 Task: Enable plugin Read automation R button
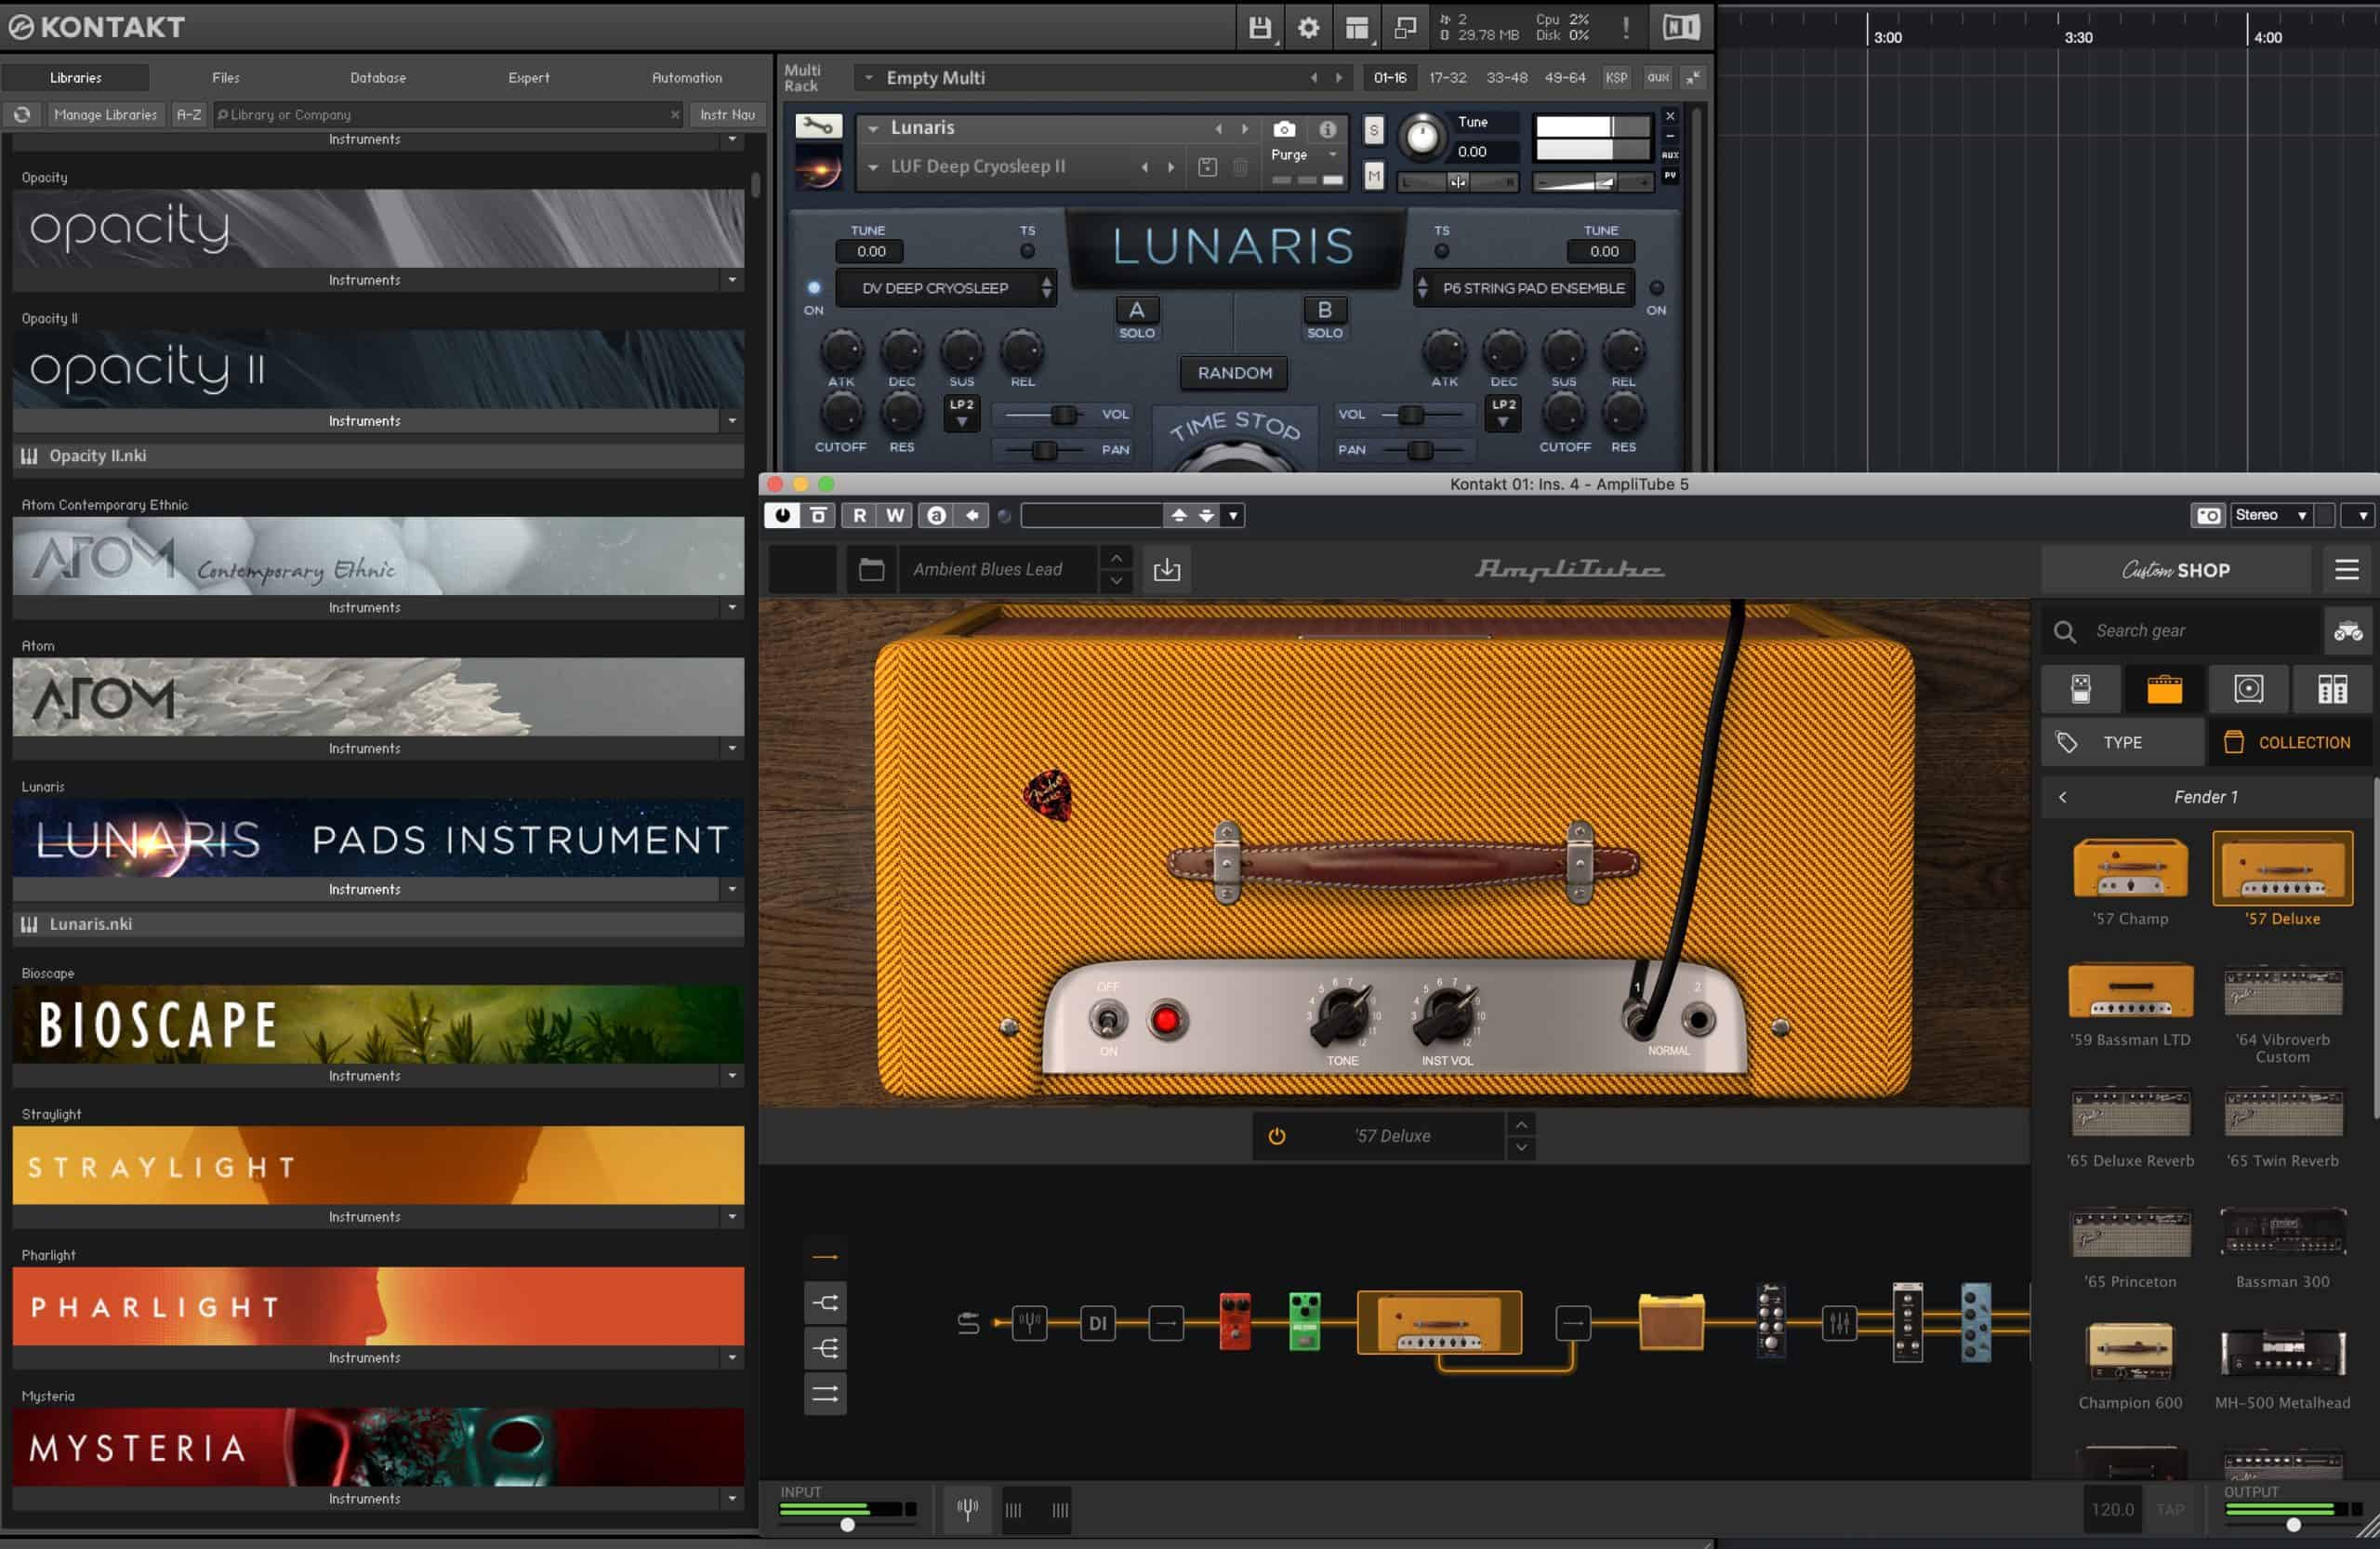click(x=859, y=515)
